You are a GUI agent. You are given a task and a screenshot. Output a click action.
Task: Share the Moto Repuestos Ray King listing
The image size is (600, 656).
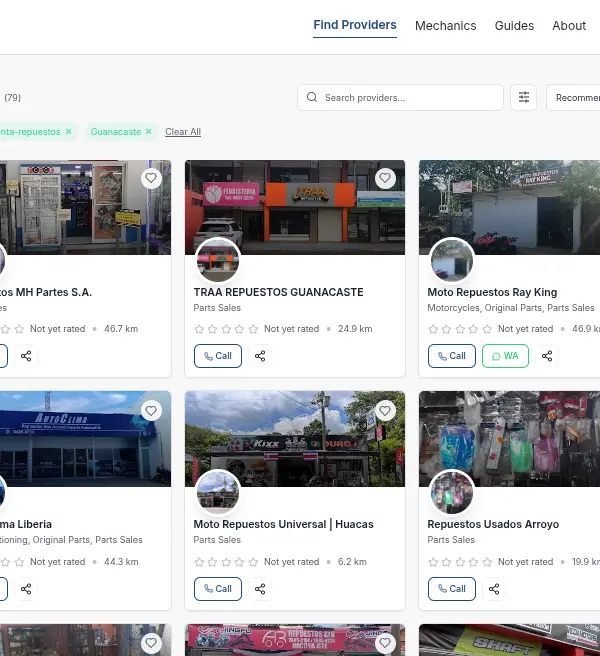pyautogui.click(x=547, y=356)
